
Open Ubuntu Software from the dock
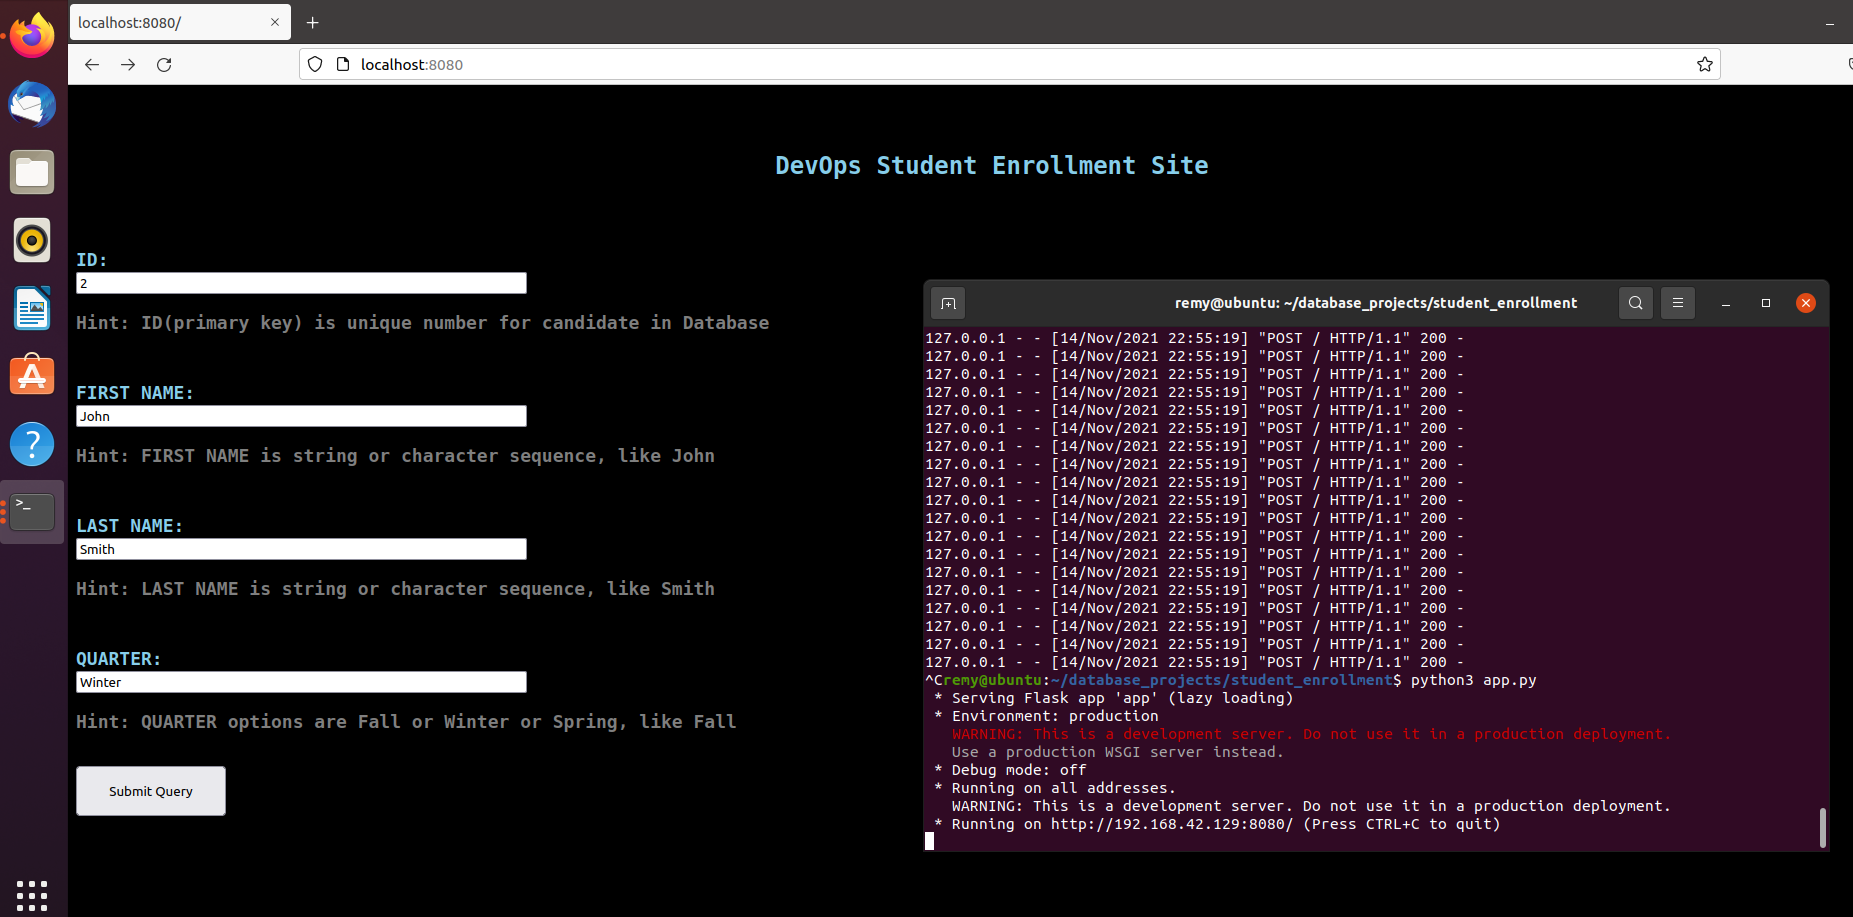click(x=32, y=375)
